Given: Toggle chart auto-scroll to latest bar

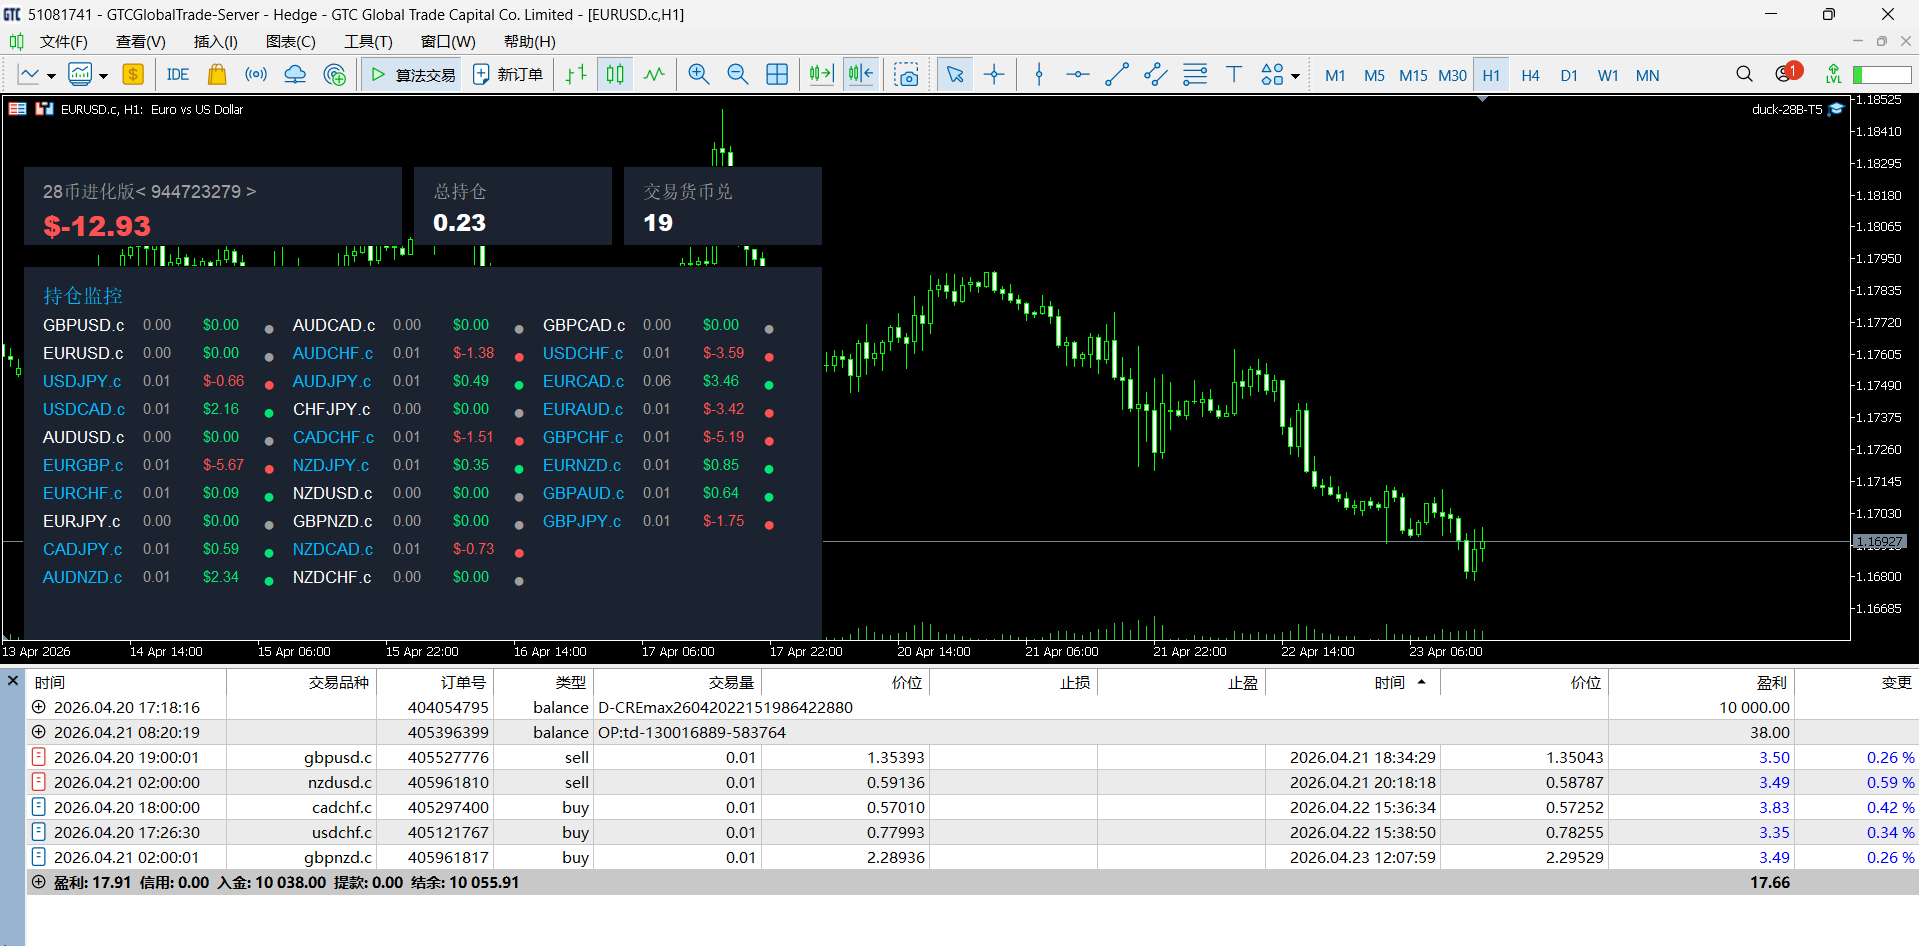Looking at the screenshot, I should [x=821, y=75].
